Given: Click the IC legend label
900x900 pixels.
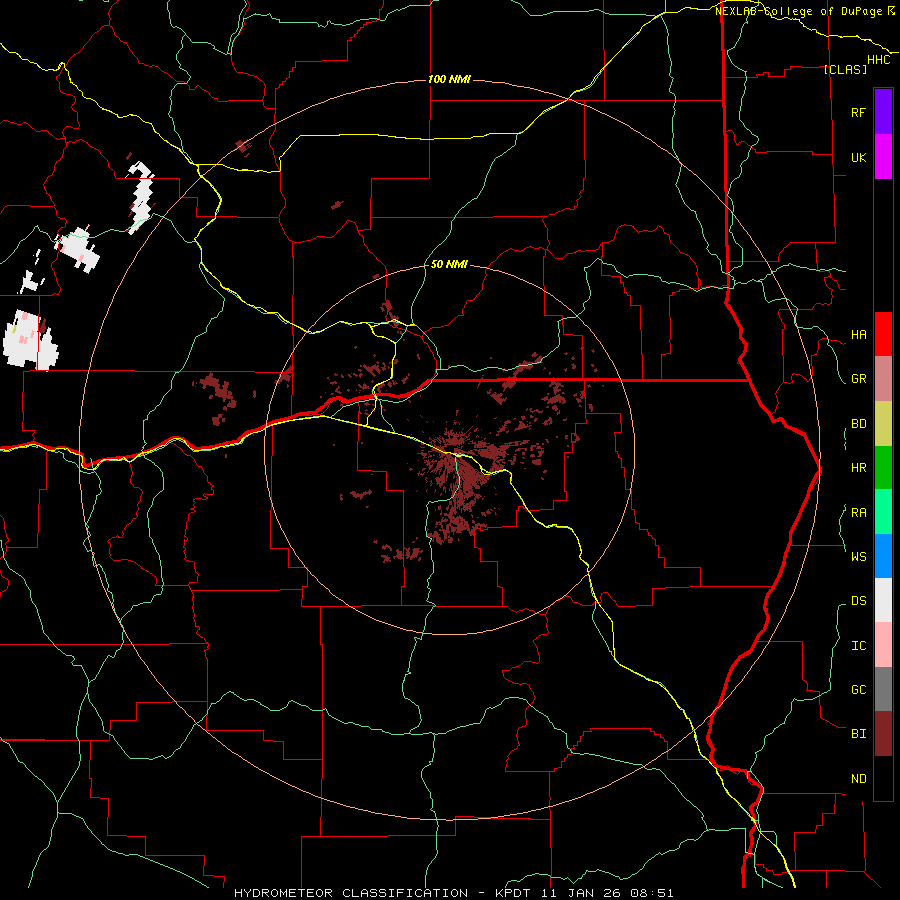Looking at the screenshot, I should (x=858, y=646).
